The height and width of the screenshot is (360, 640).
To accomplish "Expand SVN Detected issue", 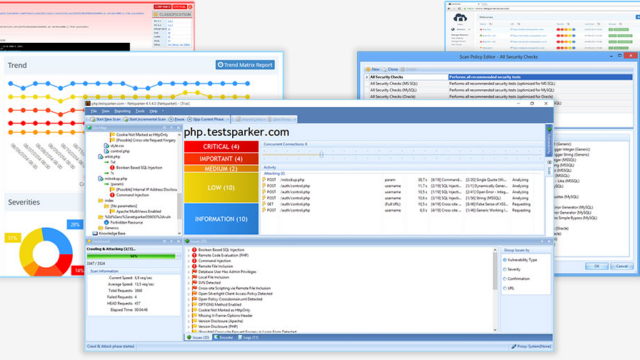I will point(189,282).
